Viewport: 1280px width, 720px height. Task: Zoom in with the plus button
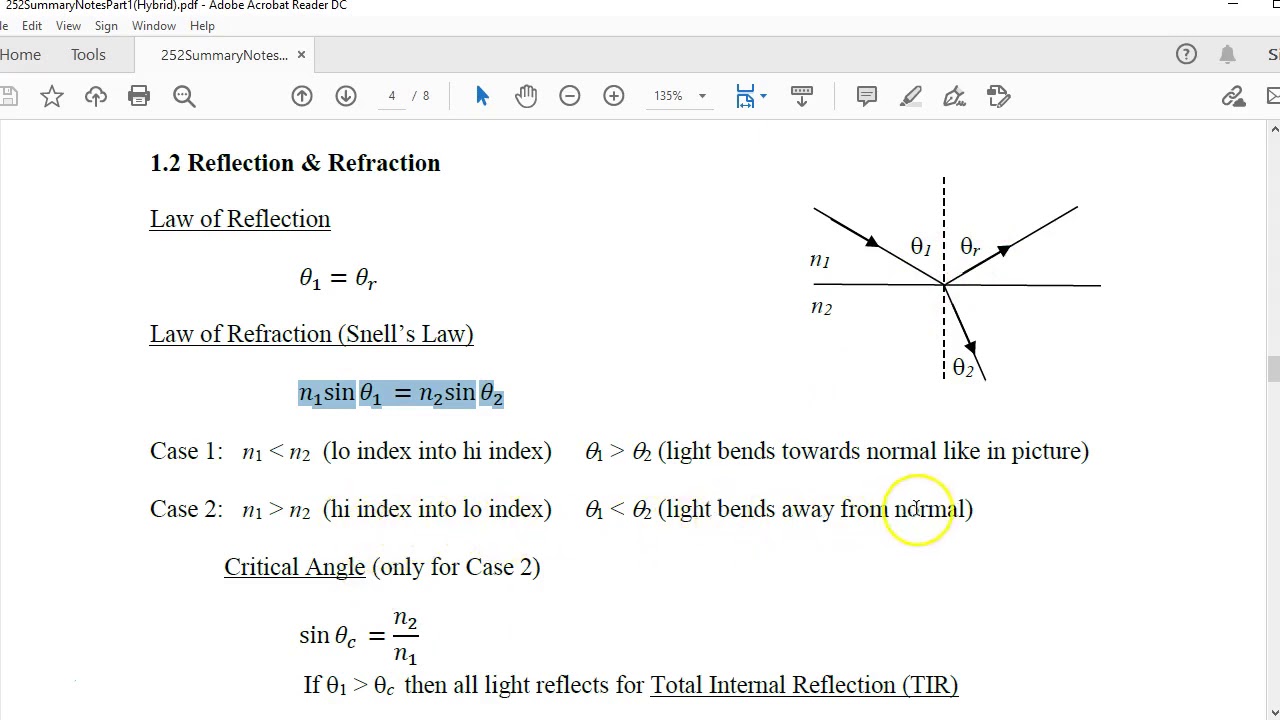(x=614, y=96)
